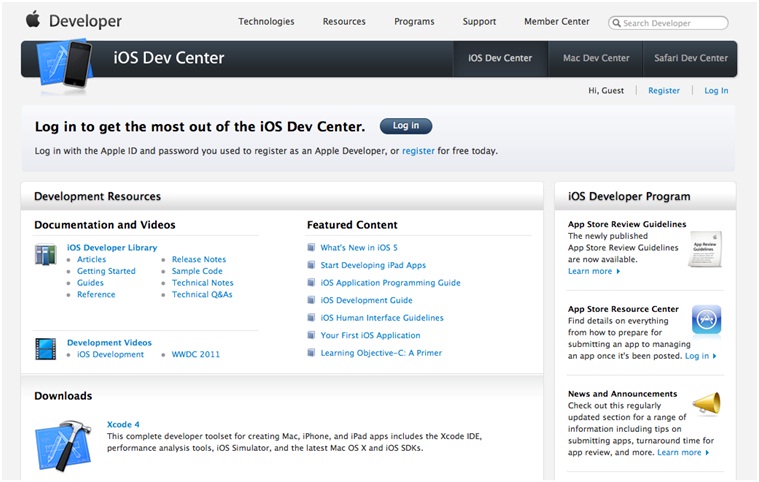Click the Development Videos filmstrip icon
This screenshot has height=482, width=759.
pyautogui.click(x=46, y=349)
